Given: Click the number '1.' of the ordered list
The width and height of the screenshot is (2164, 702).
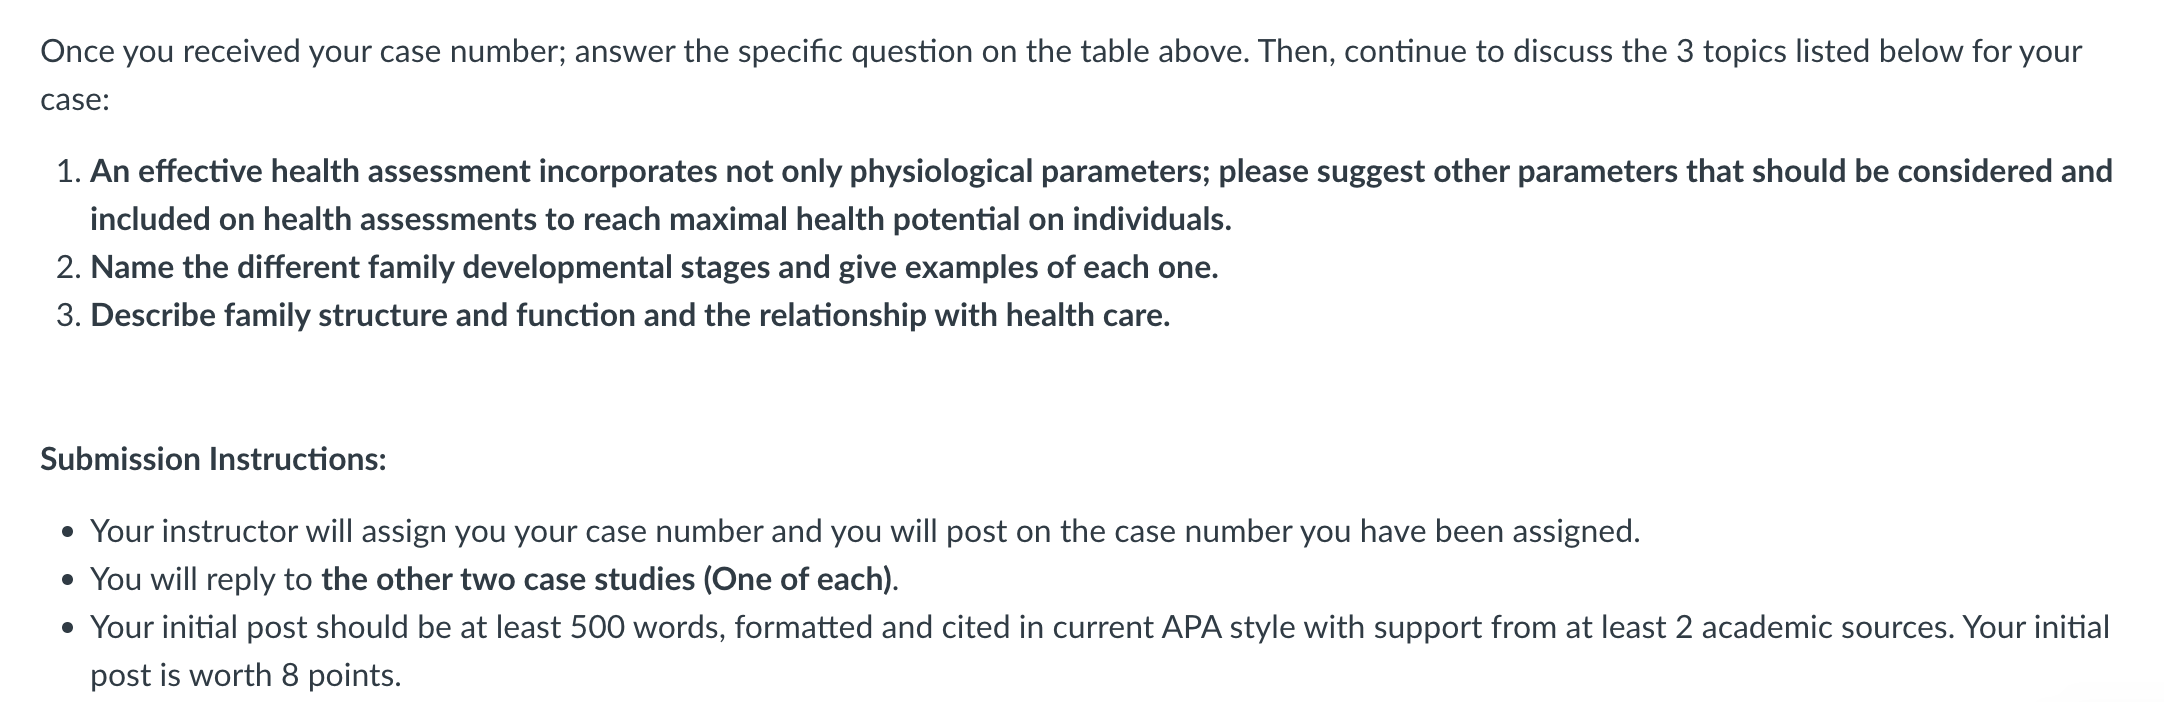Looking at the screenshot, I should (69, 171).
